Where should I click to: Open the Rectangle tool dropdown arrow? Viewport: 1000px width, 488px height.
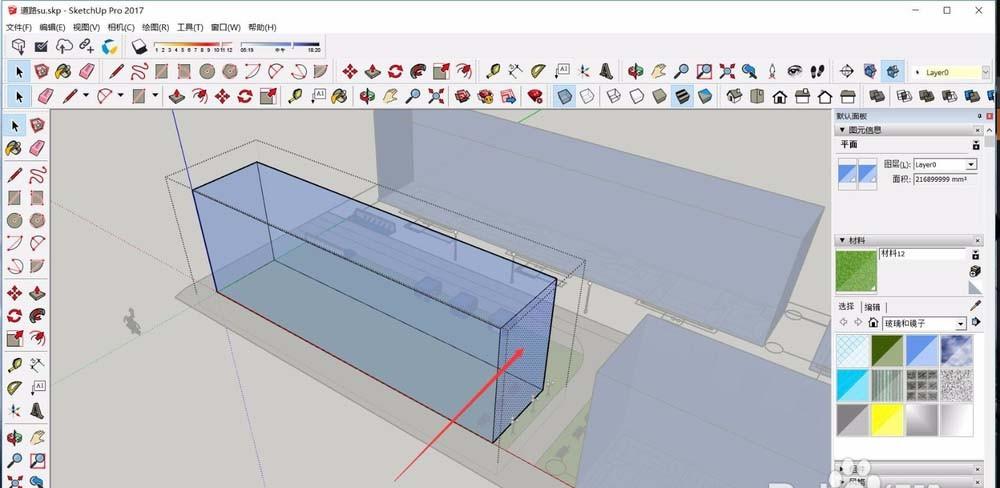click(x=155, y=96)
